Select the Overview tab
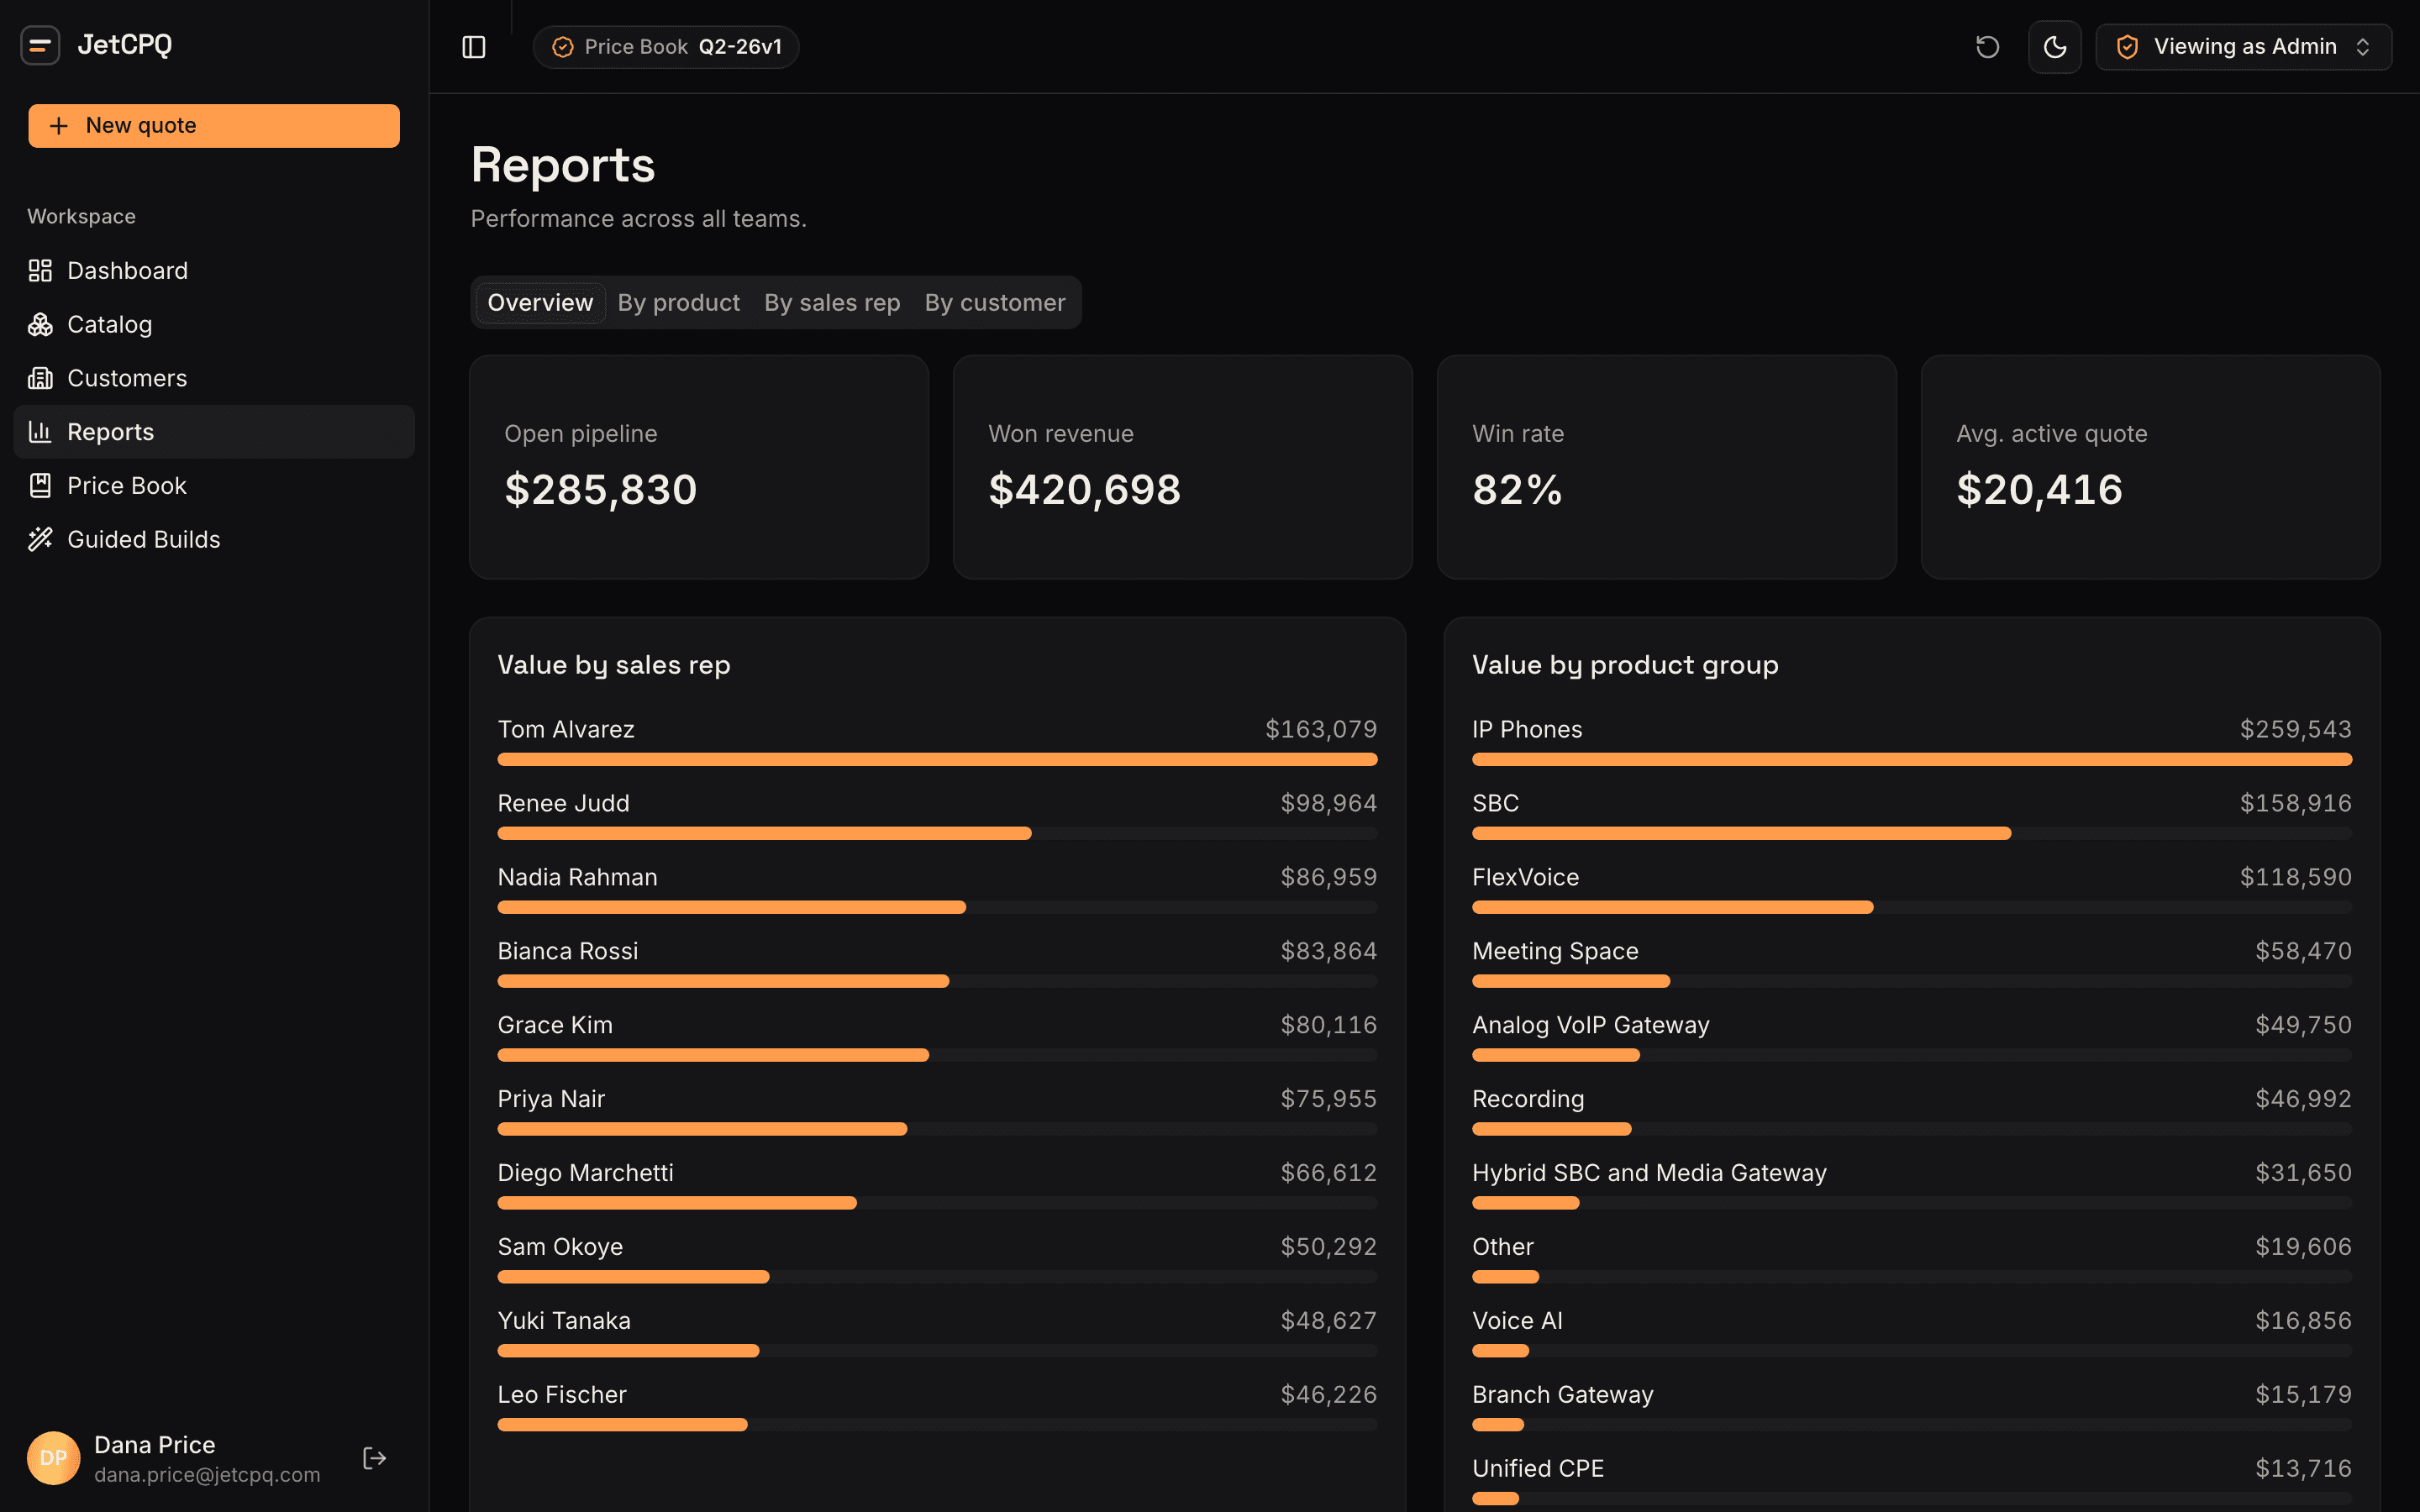Image resolution: width=2420 pixels, height=1512 pixels. tap(540, 303)
